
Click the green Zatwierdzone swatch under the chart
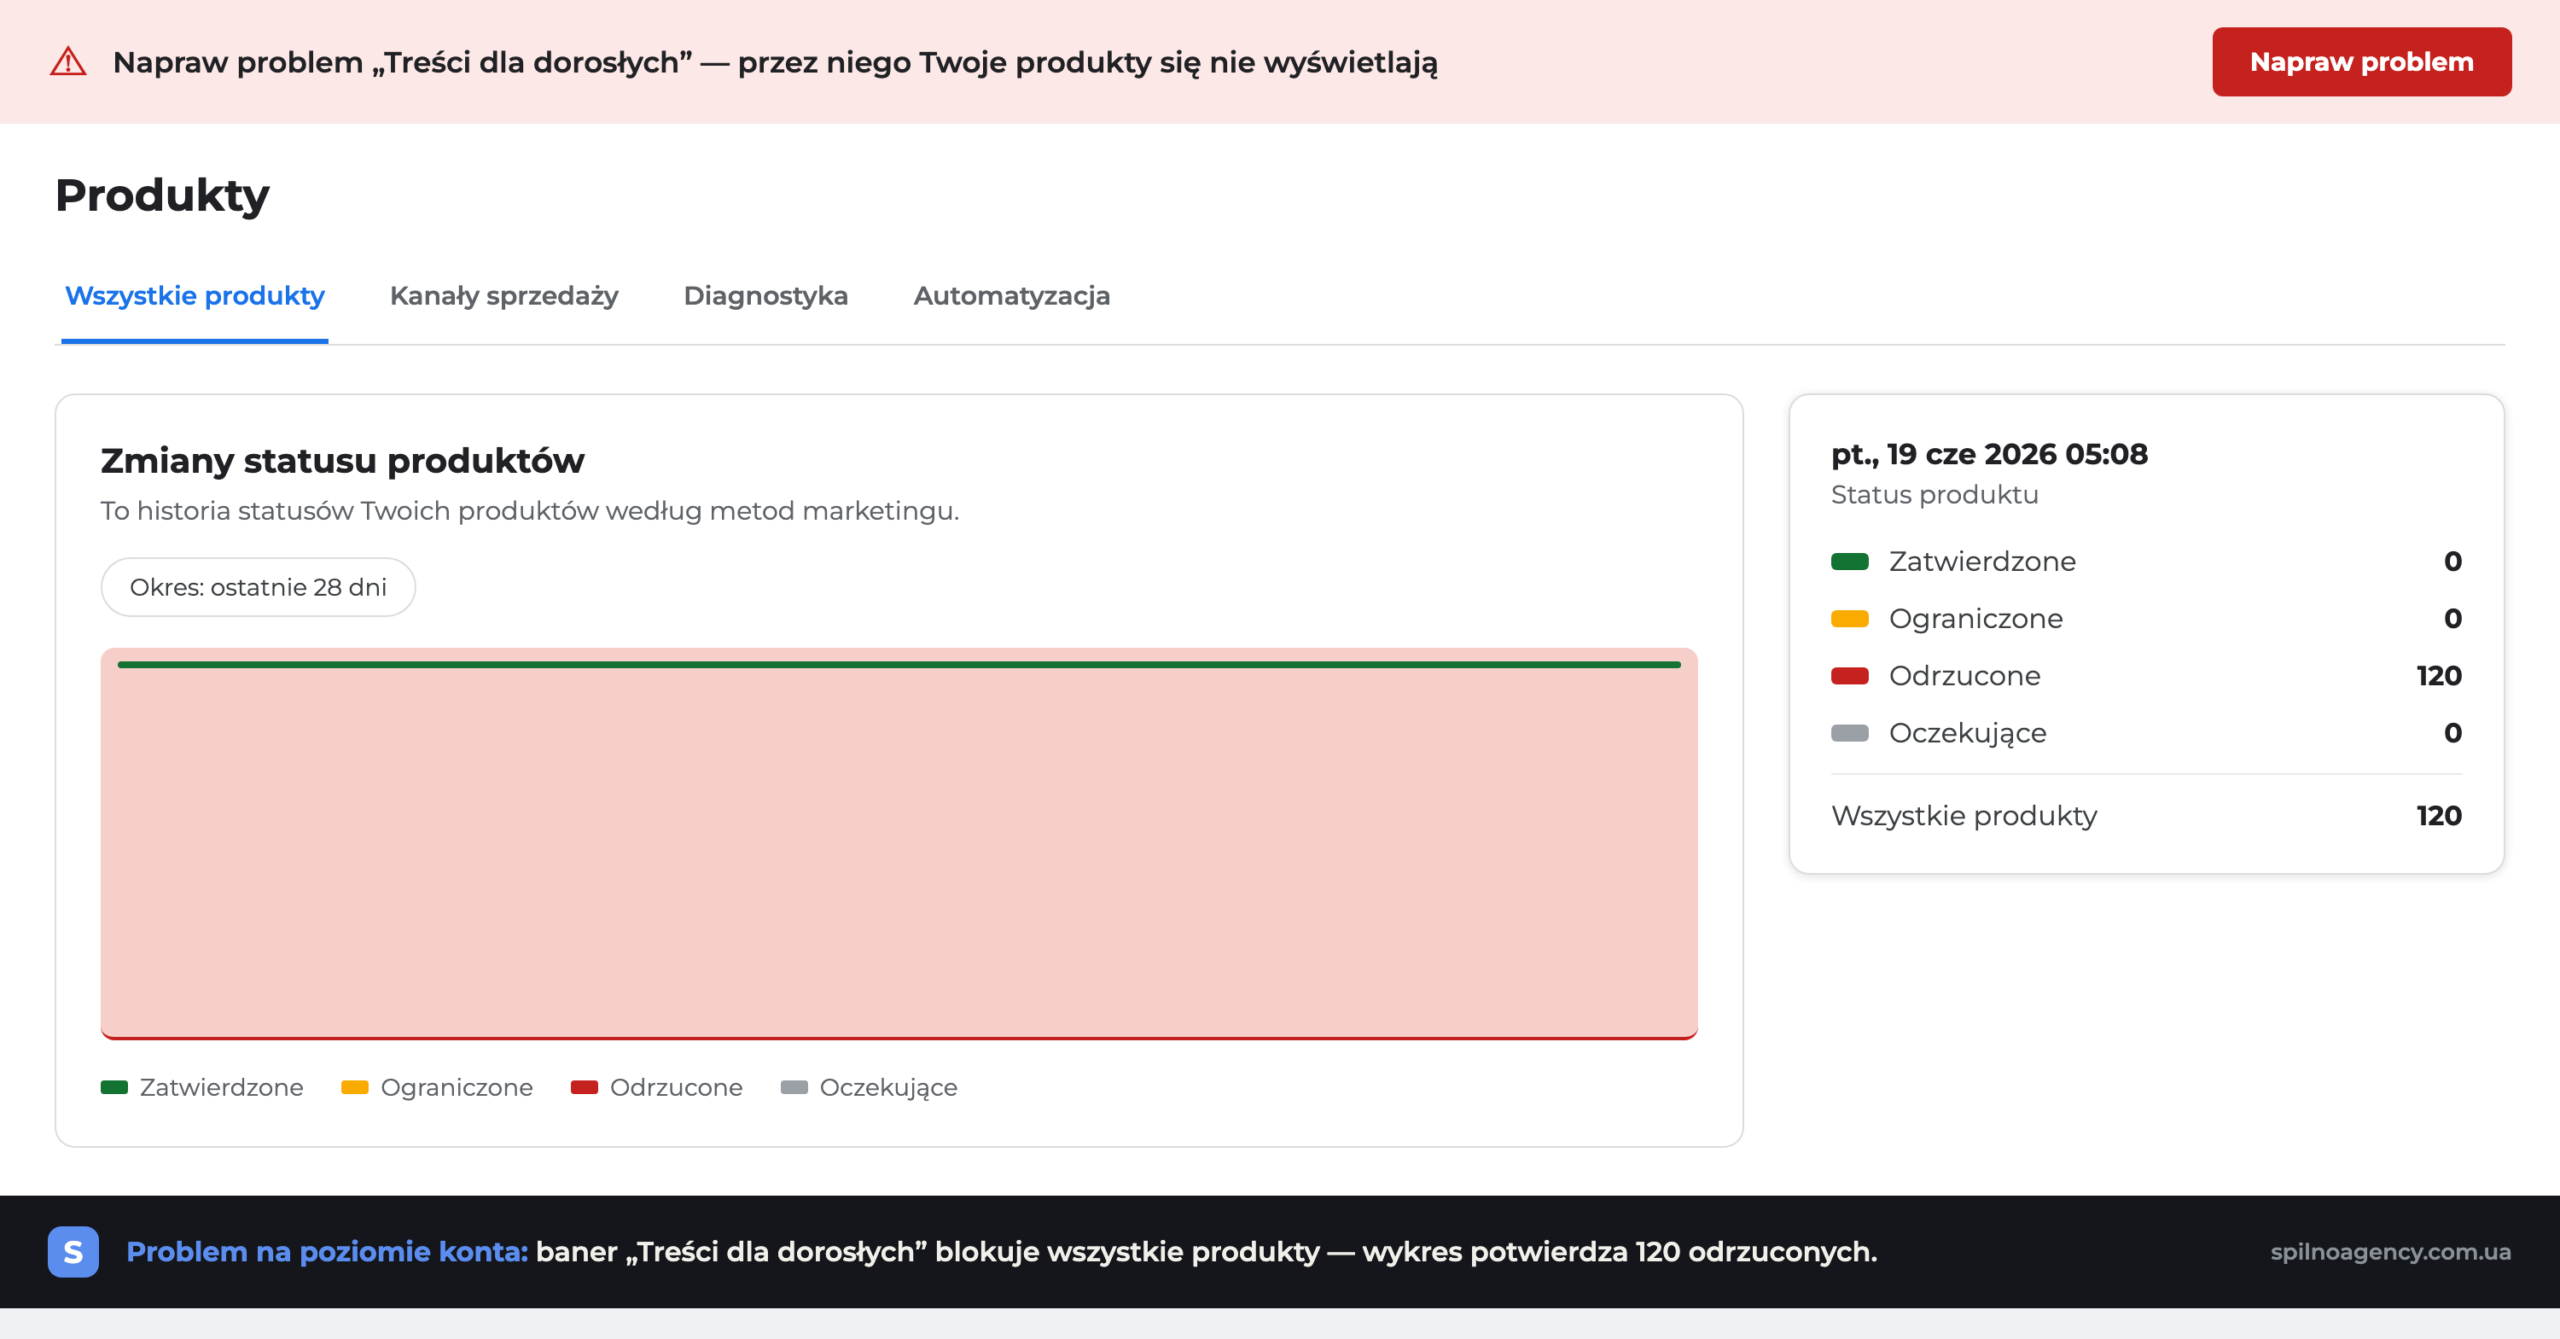pos(114,1087)
